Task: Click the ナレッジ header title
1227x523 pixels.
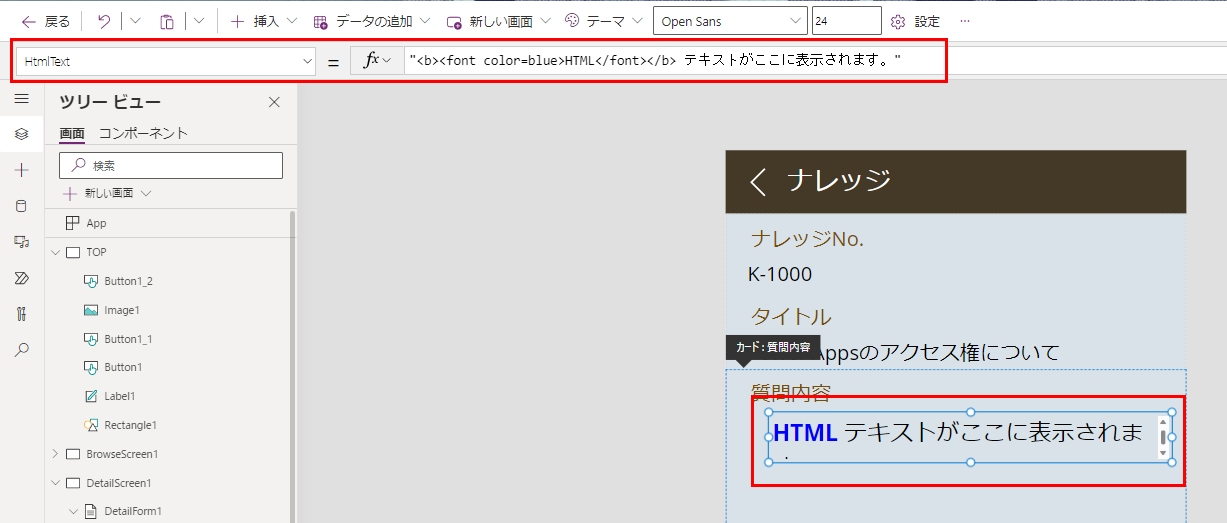Action: click(838, 180)
